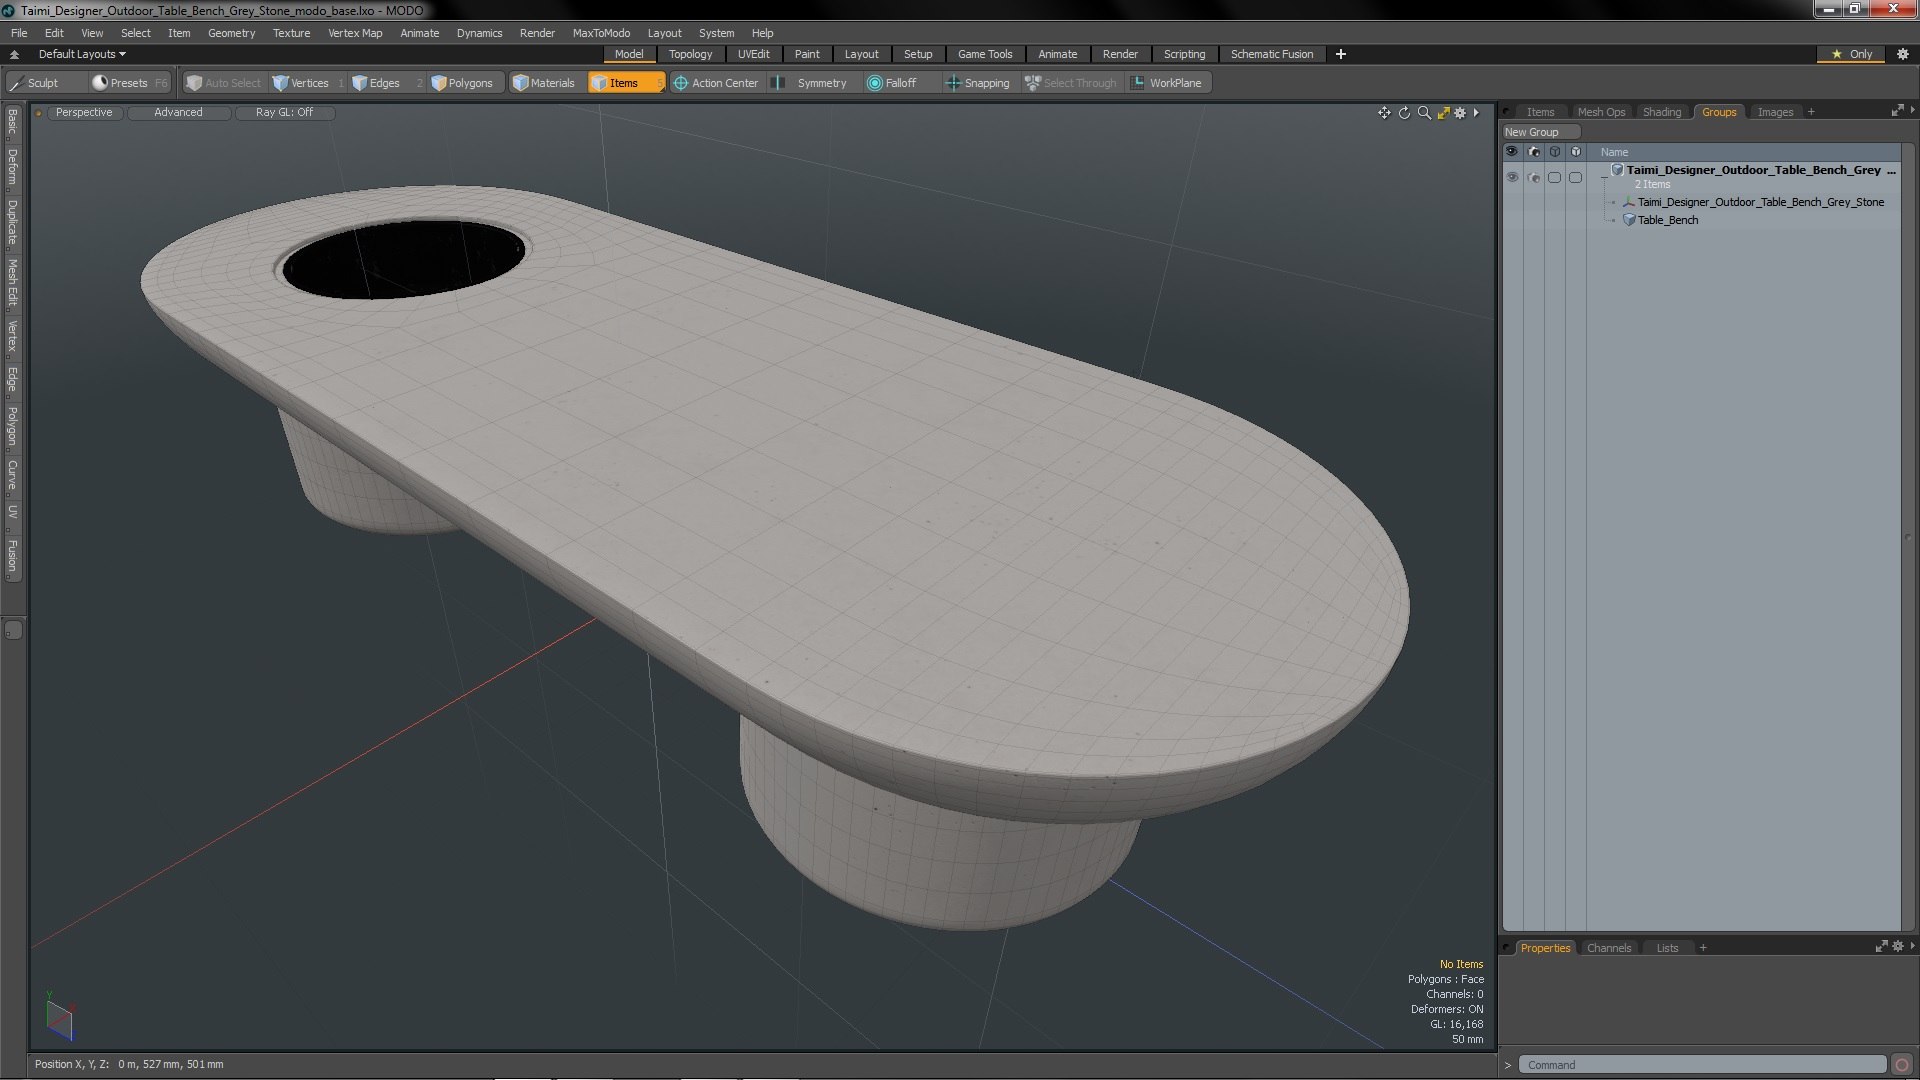Toggle visibility eye of Taimi group
The width and height of the screenshot is (1920, 1080).
(x=1512, y=177)
